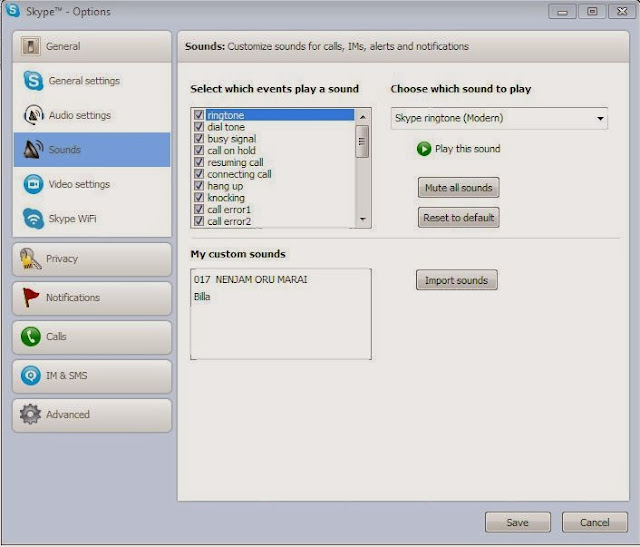Click the Import sounds button
The width and height of the screenshot is (640, 547).
point(457,280)
